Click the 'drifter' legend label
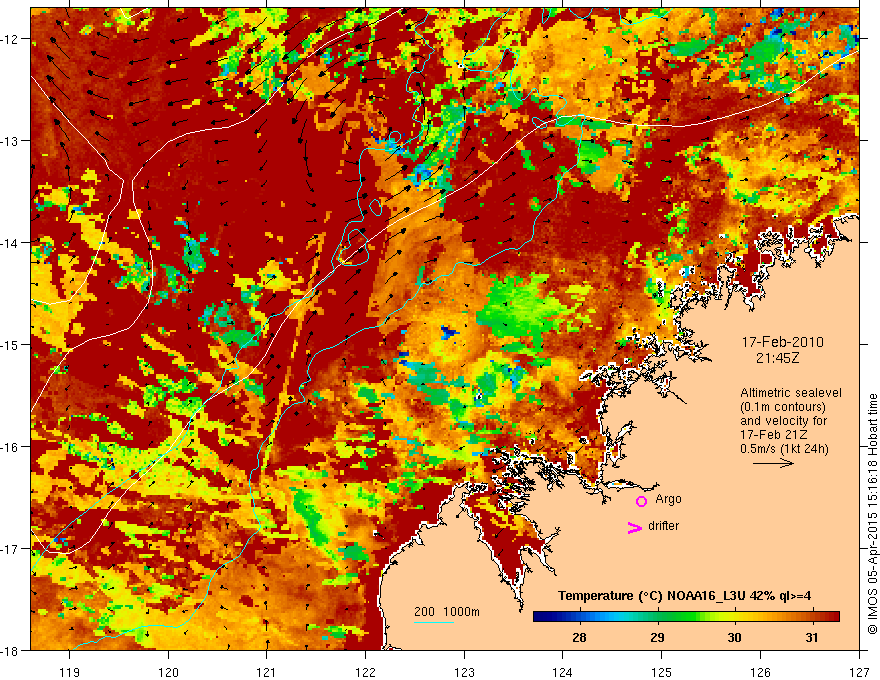 [x=663, y=526]
